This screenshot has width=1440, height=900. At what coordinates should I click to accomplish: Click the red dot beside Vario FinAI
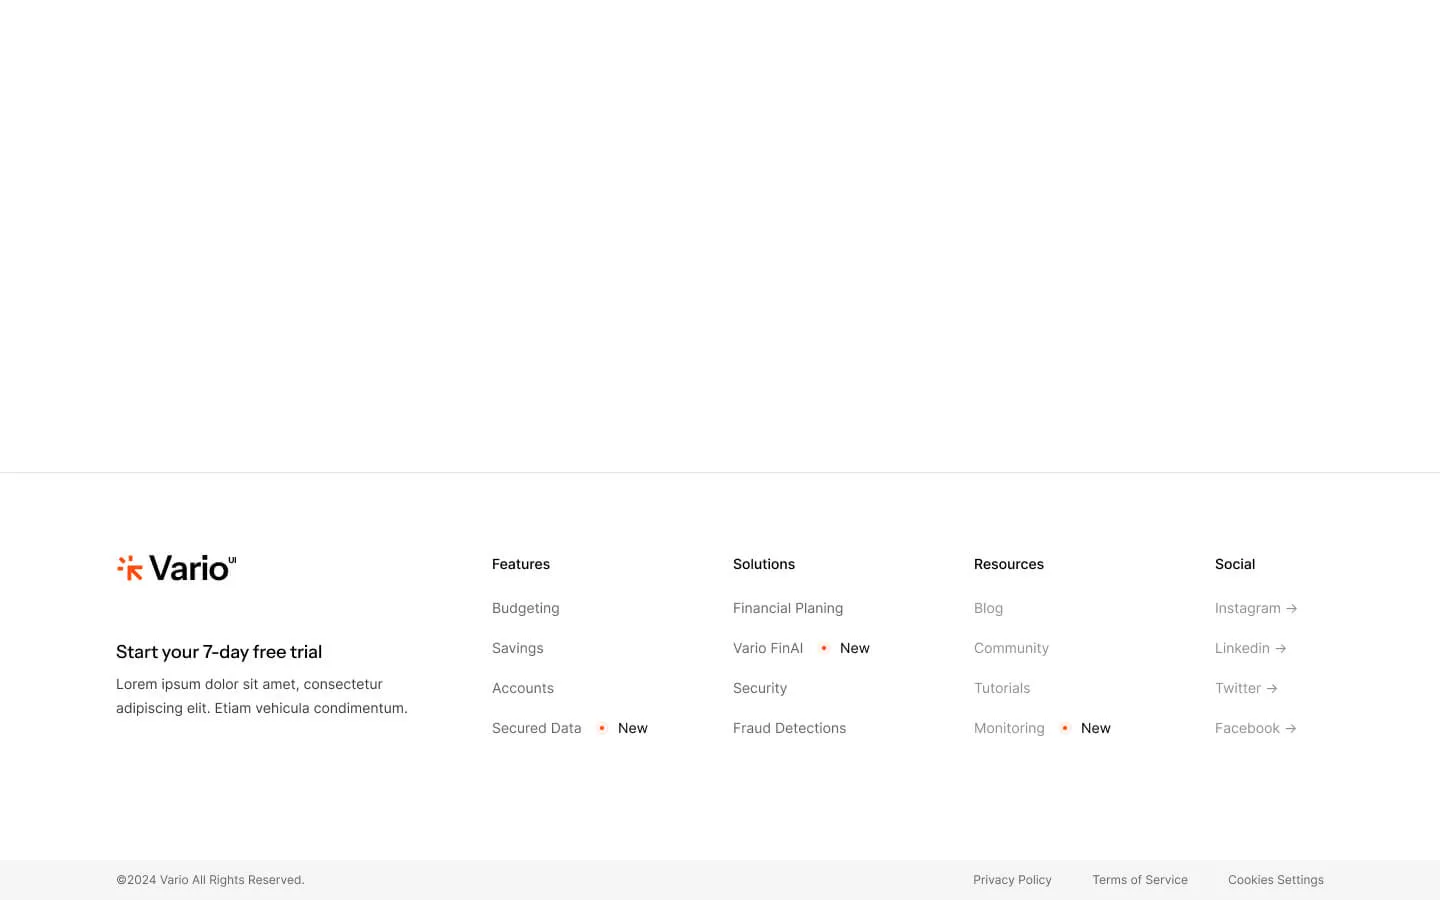point(823,648)
